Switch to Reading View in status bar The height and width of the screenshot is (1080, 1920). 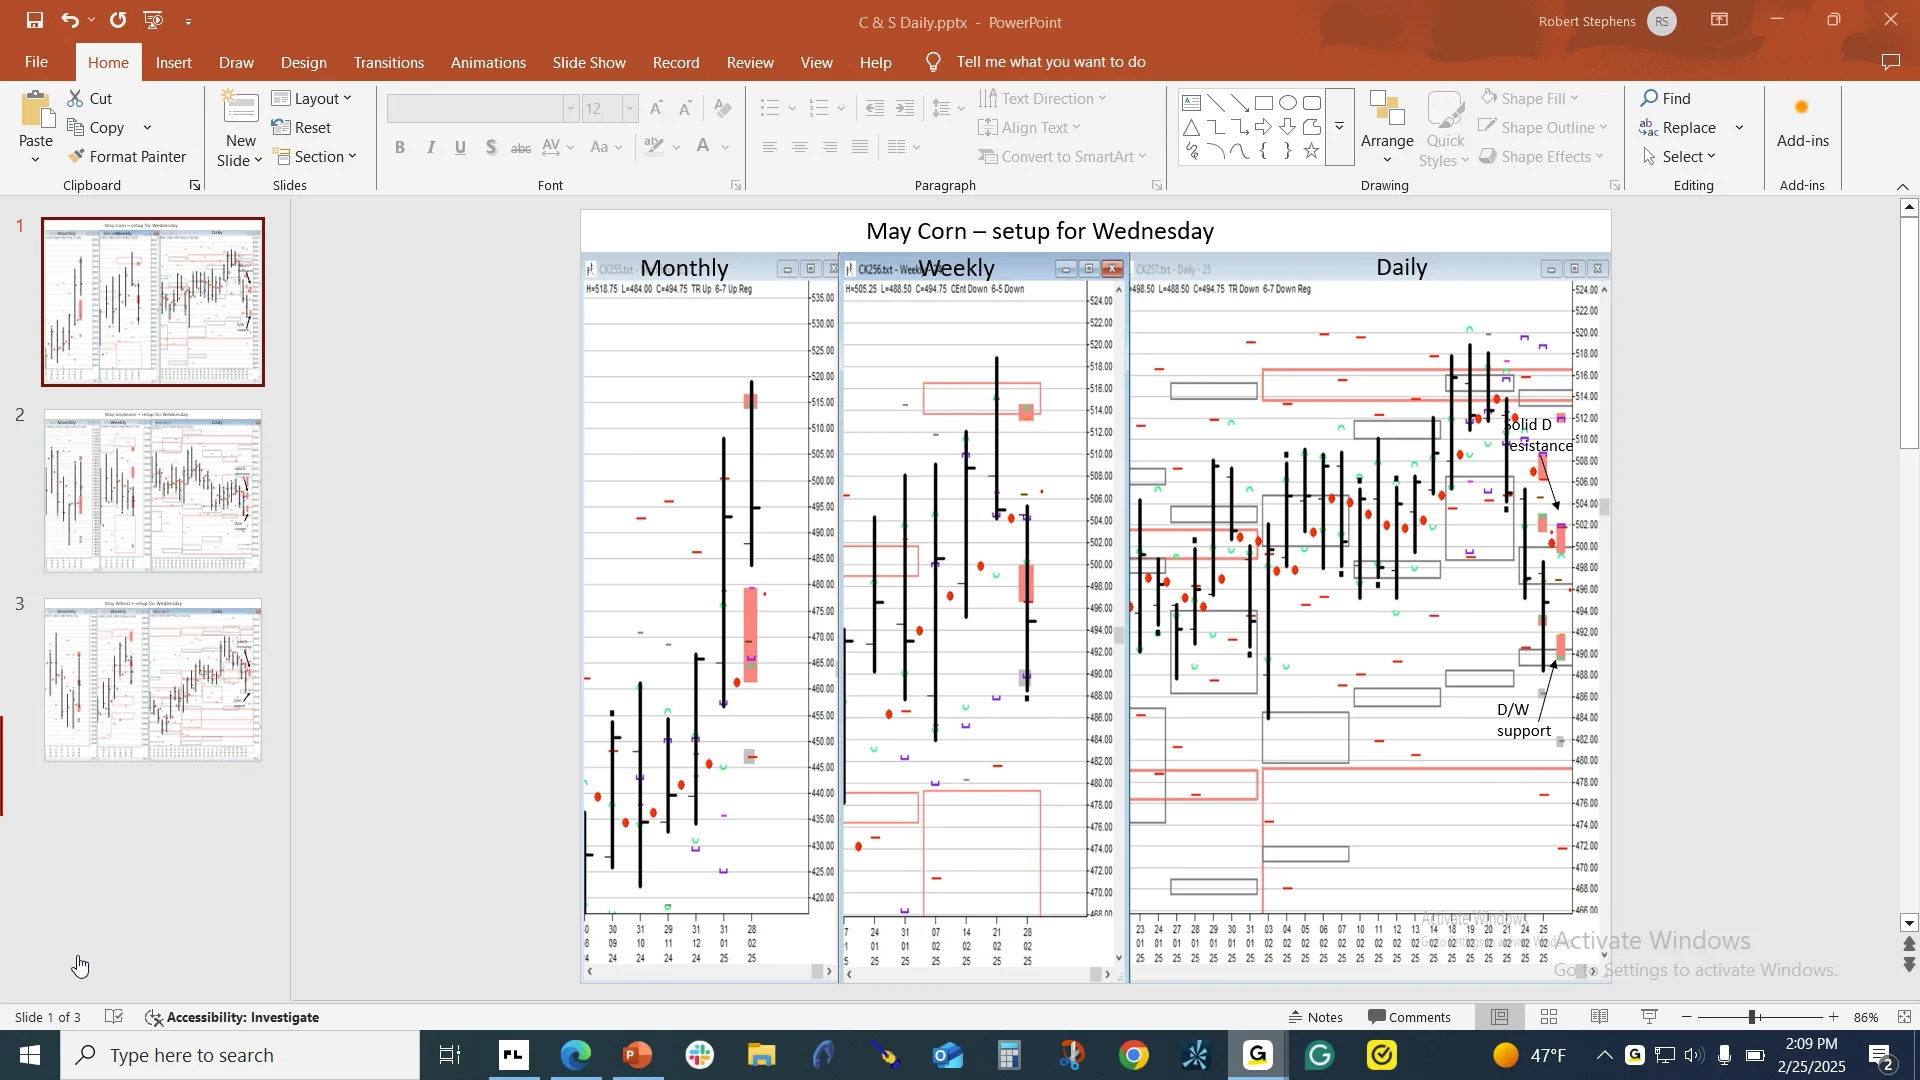[x=1599, y=1017]
